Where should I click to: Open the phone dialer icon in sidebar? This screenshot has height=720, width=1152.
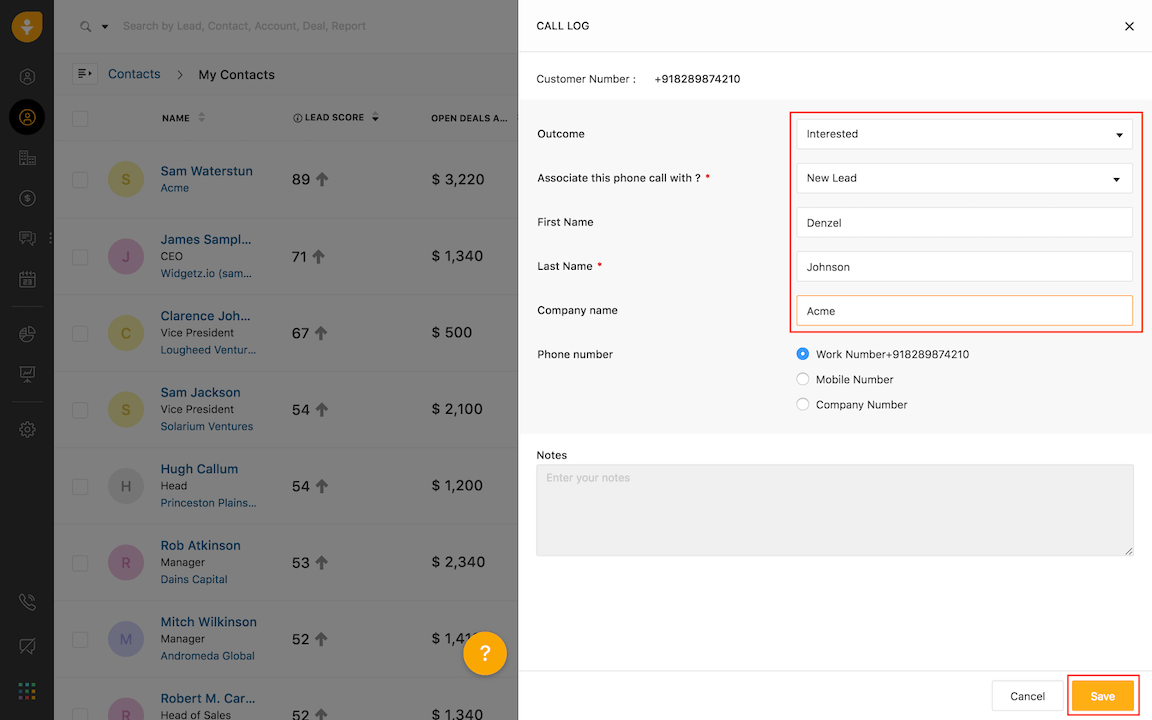pos(27,602)
